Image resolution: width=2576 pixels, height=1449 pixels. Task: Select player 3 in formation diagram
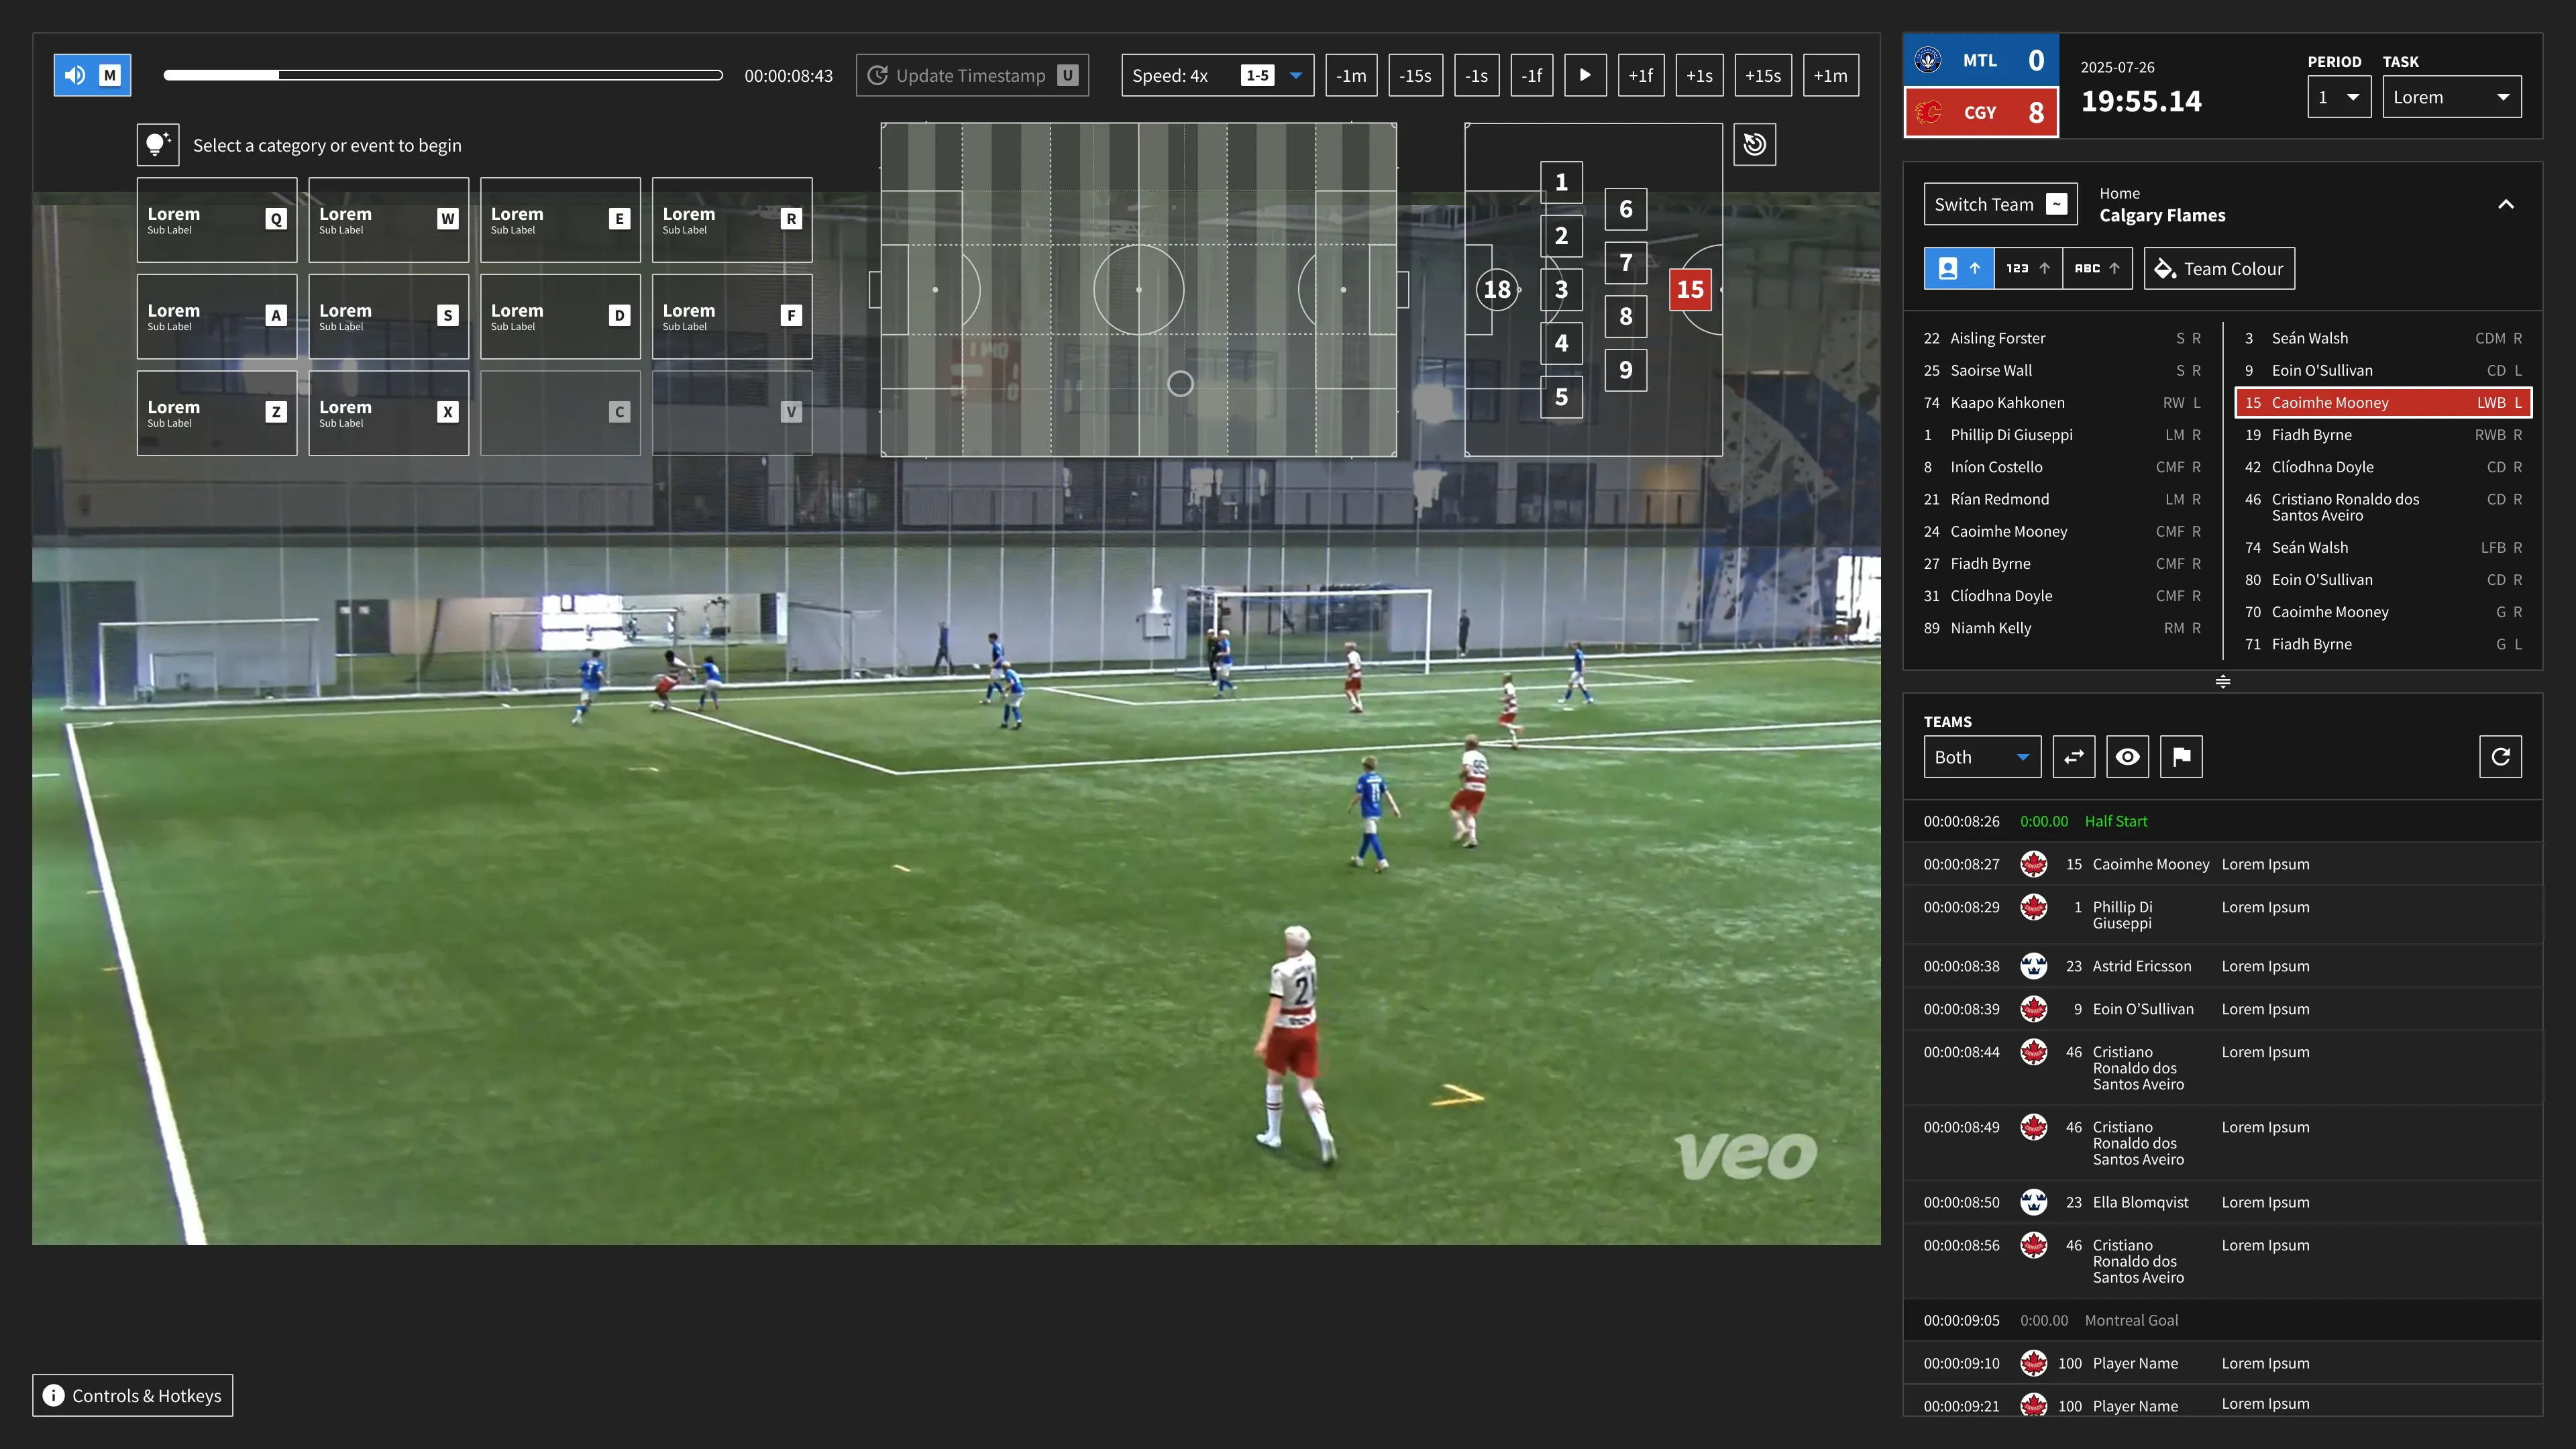1561,290
